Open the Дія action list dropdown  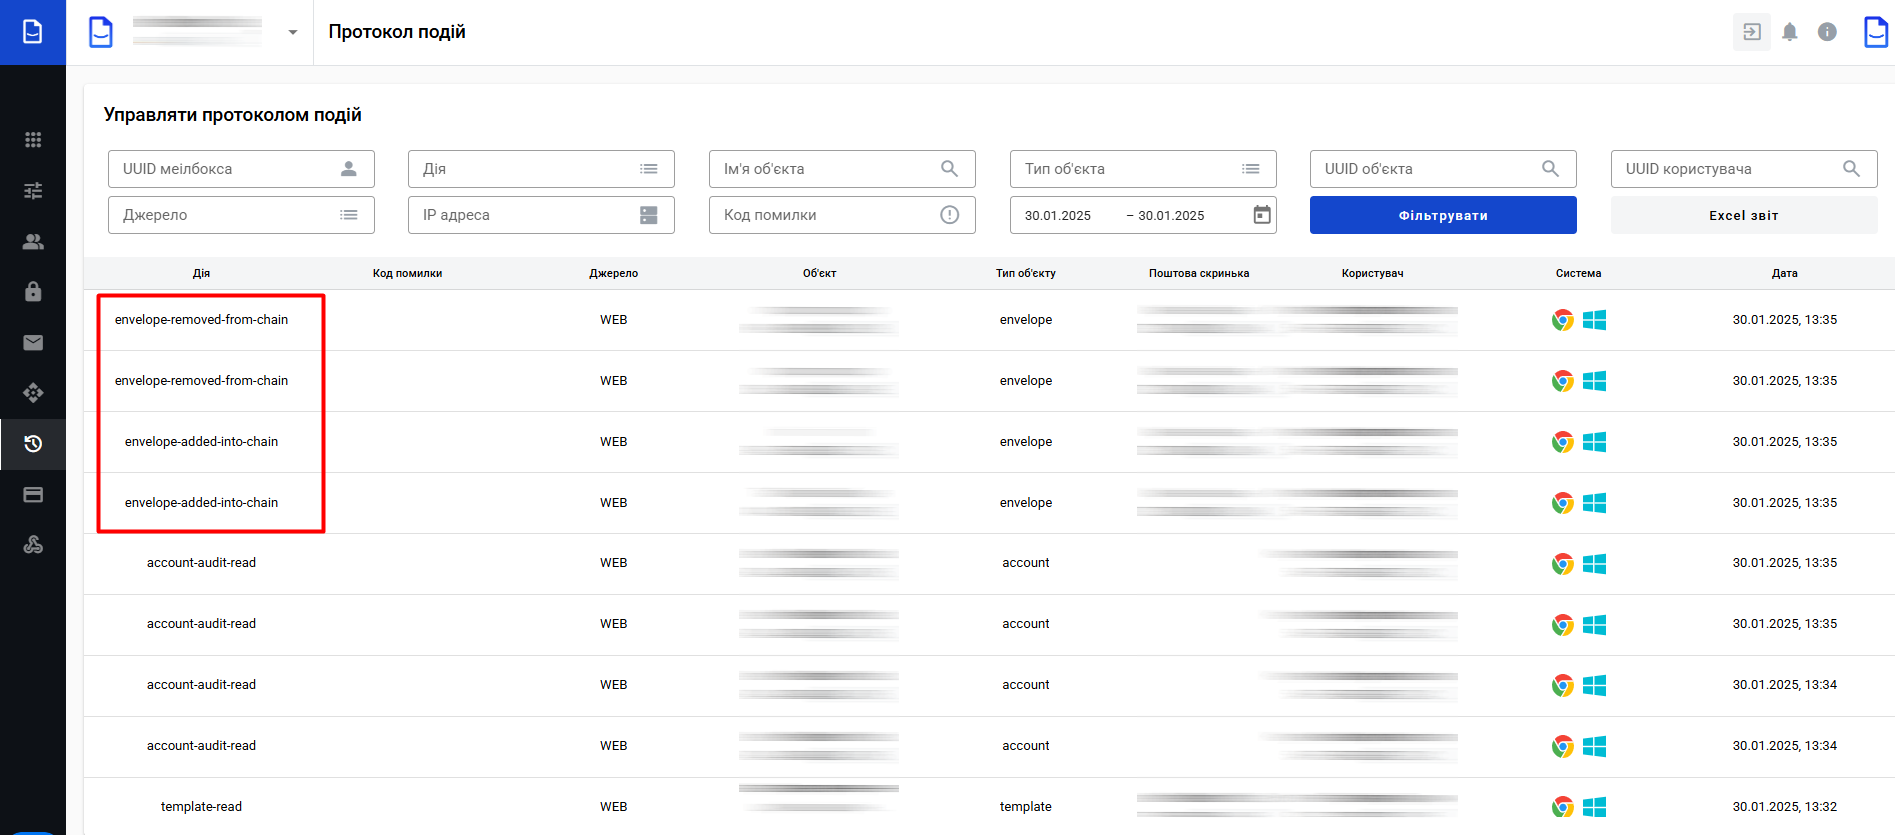pos(540,169)
